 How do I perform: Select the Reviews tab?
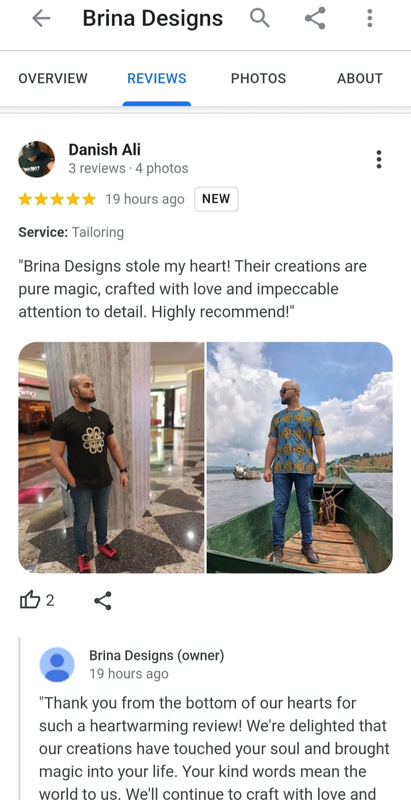click(157, 79)
